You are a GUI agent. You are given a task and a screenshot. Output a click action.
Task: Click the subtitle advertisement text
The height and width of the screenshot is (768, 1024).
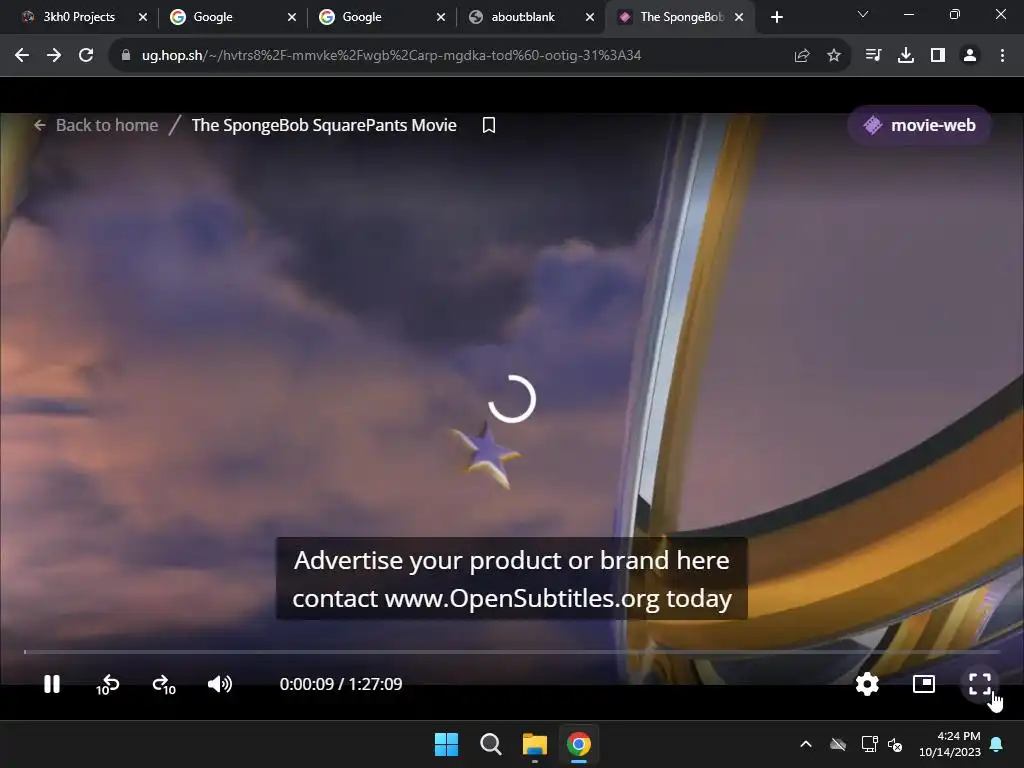512,579
